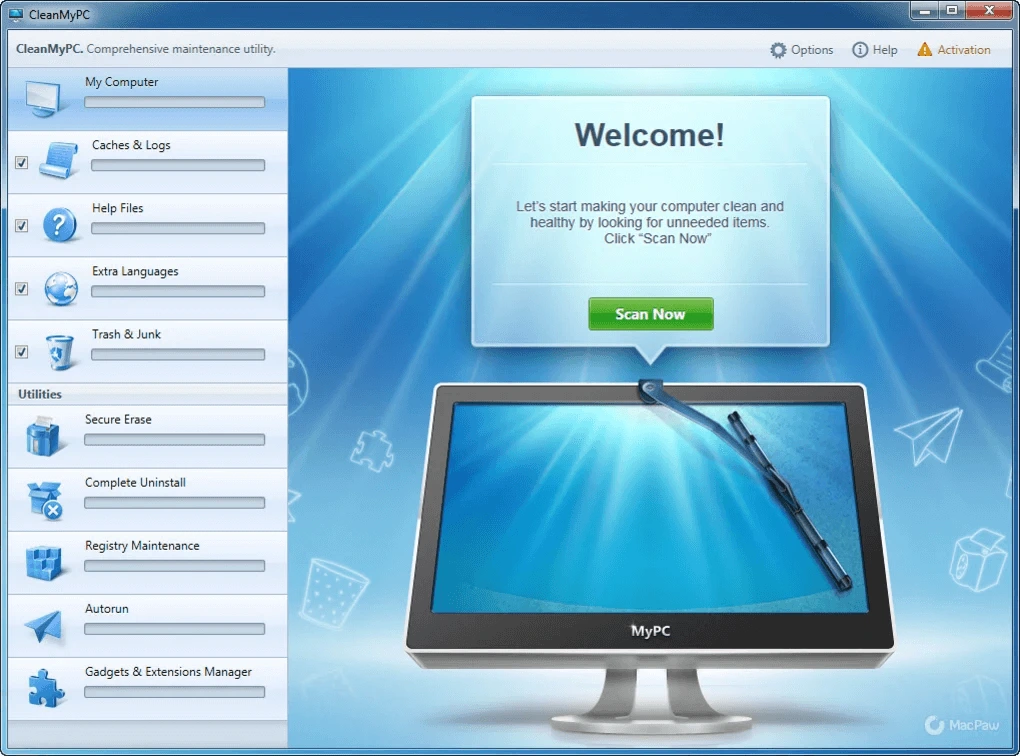This screenshot has height=756, width=1020.
Task: Uncheck Extra Languages from the scan
Action: [x=21, y=289]
